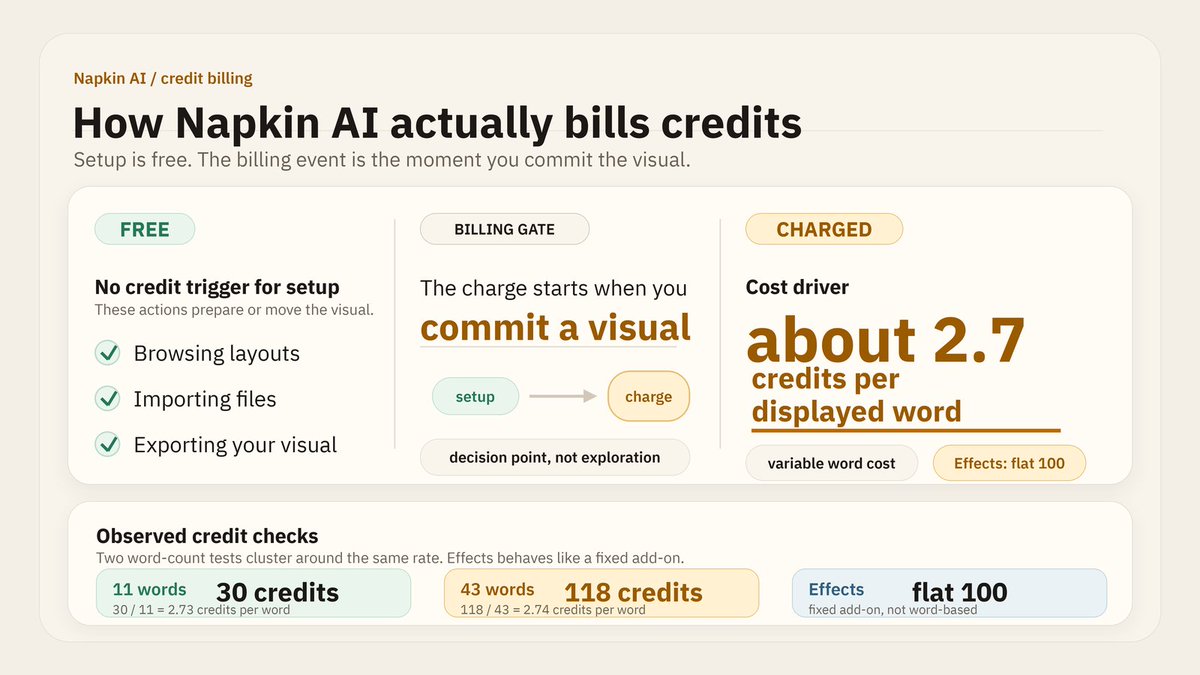The image size is (1200, 675).
Task: Click the text The charge starts when you
Action: 553,288
